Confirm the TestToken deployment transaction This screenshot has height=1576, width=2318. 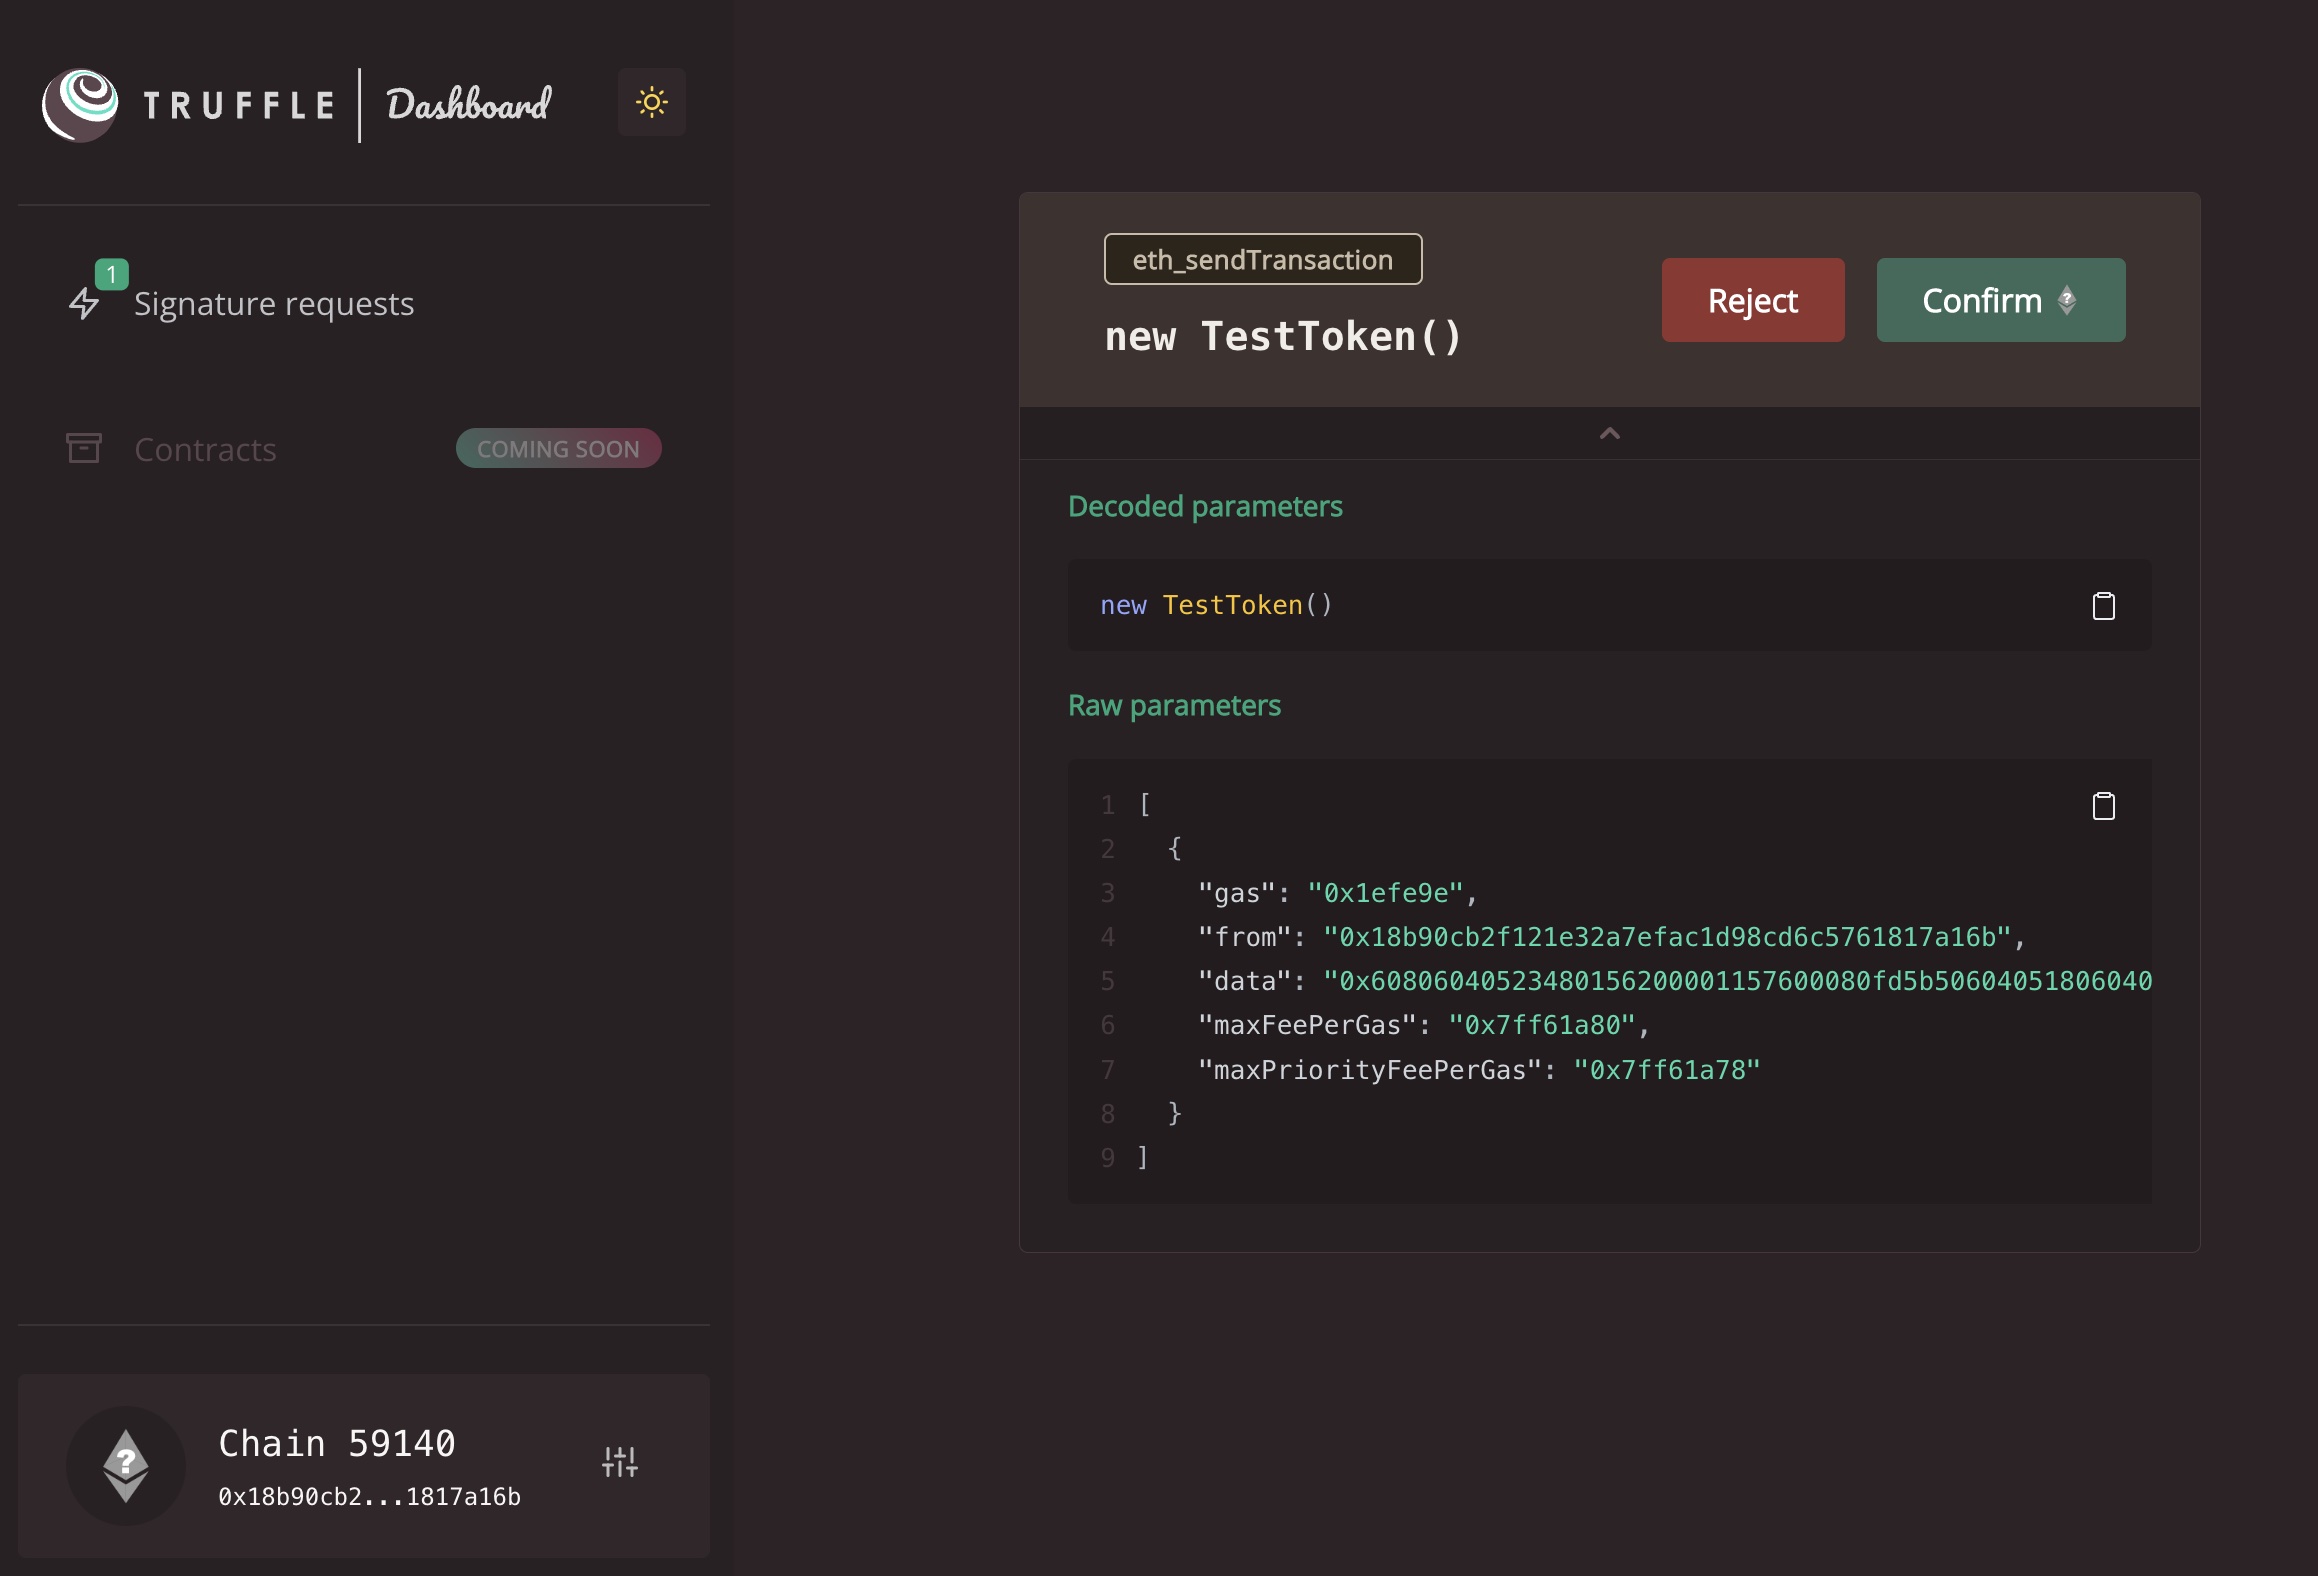(2000, 300)
